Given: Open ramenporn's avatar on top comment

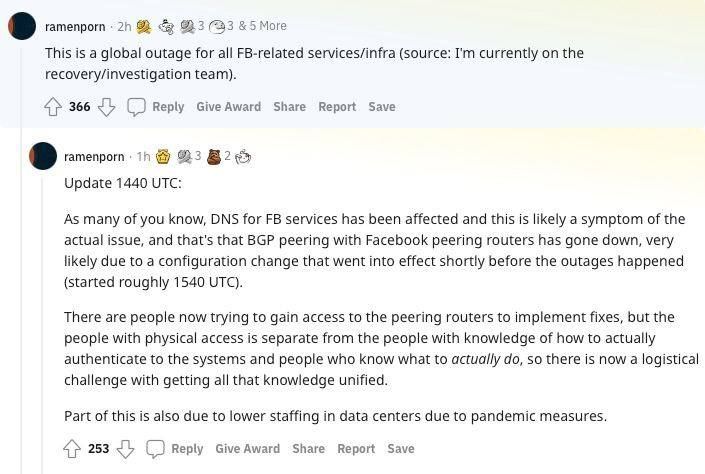Looking at the screenshot, I should point(22,26).
